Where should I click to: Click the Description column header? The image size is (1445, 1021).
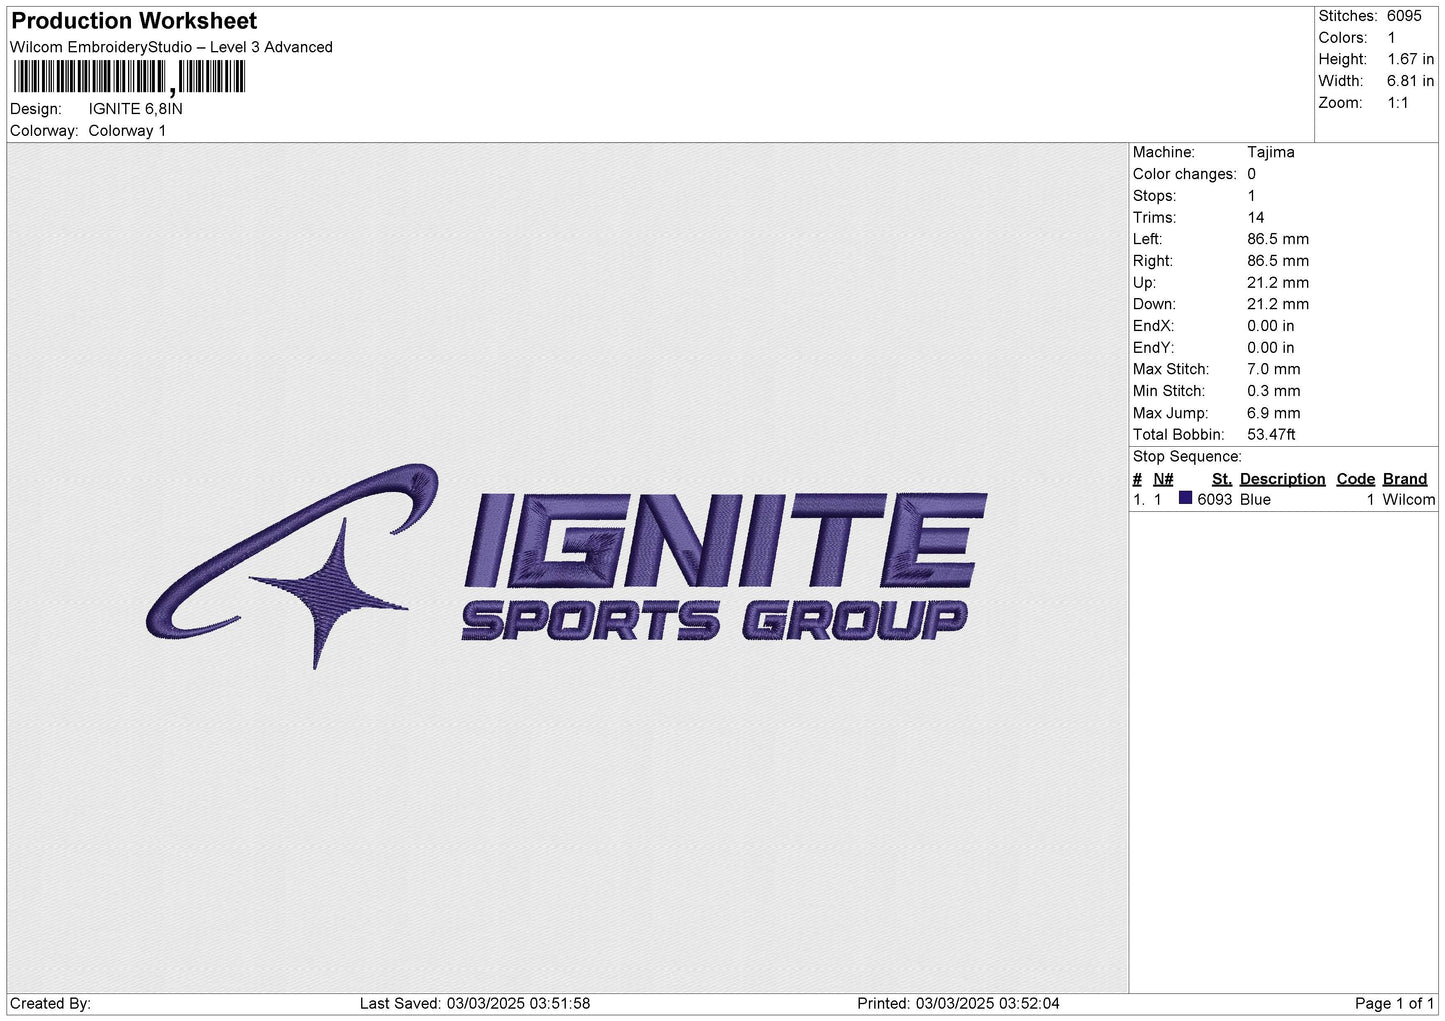(1282, 479)
